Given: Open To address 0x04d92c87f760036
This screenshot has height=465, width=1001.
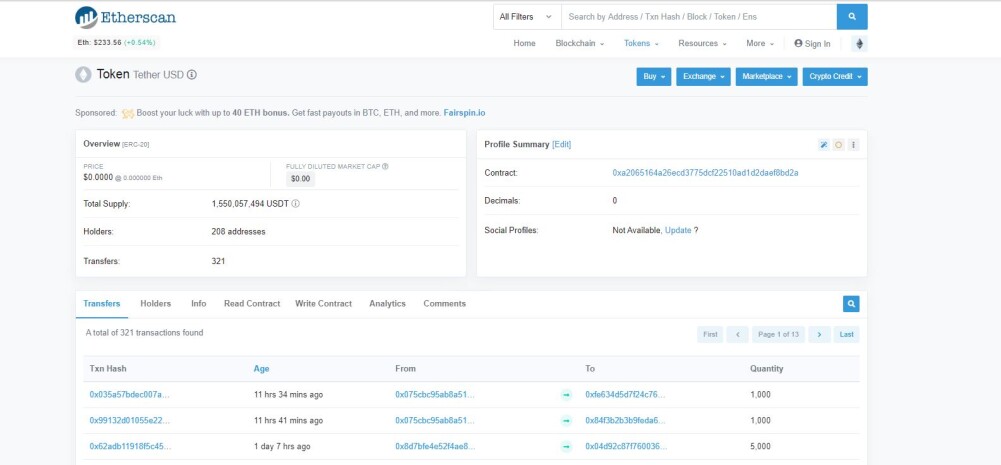Looking at the screenshot, I should click(626, 446).
